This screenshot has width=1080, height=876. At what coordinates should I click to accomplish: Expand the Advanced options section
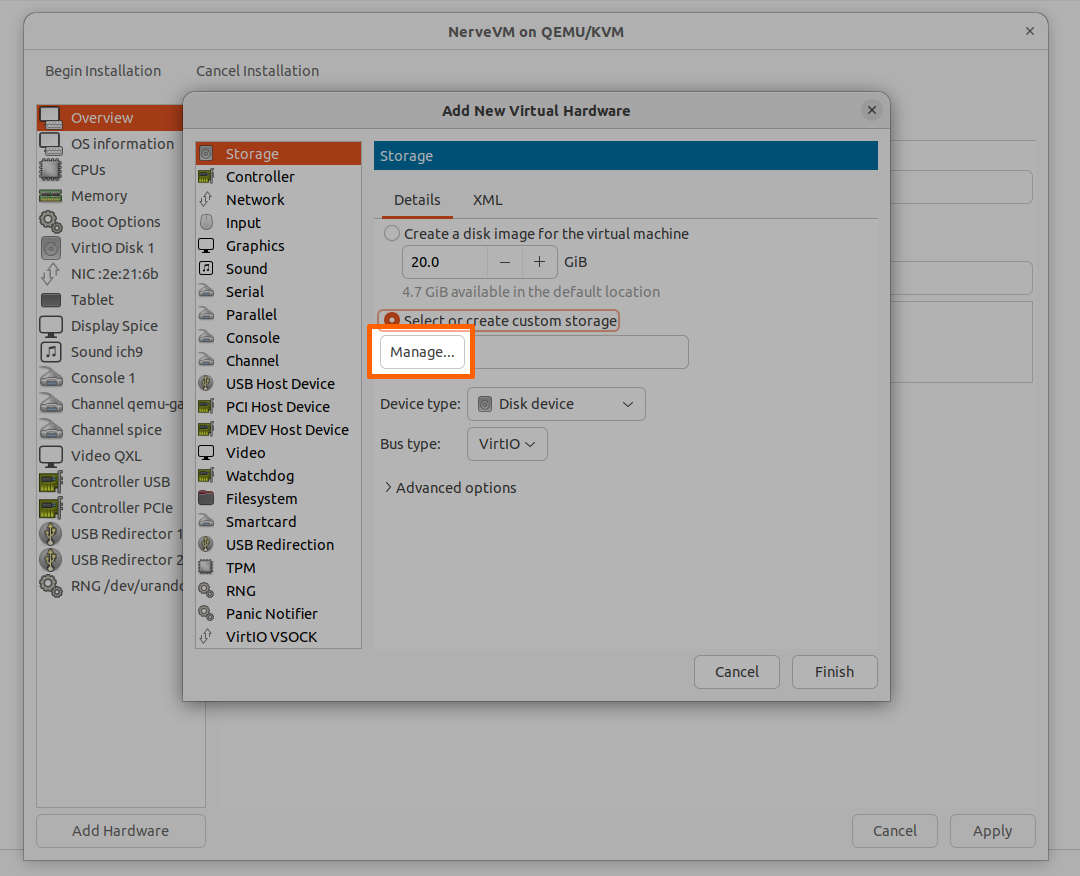click(x=450, y=488)
